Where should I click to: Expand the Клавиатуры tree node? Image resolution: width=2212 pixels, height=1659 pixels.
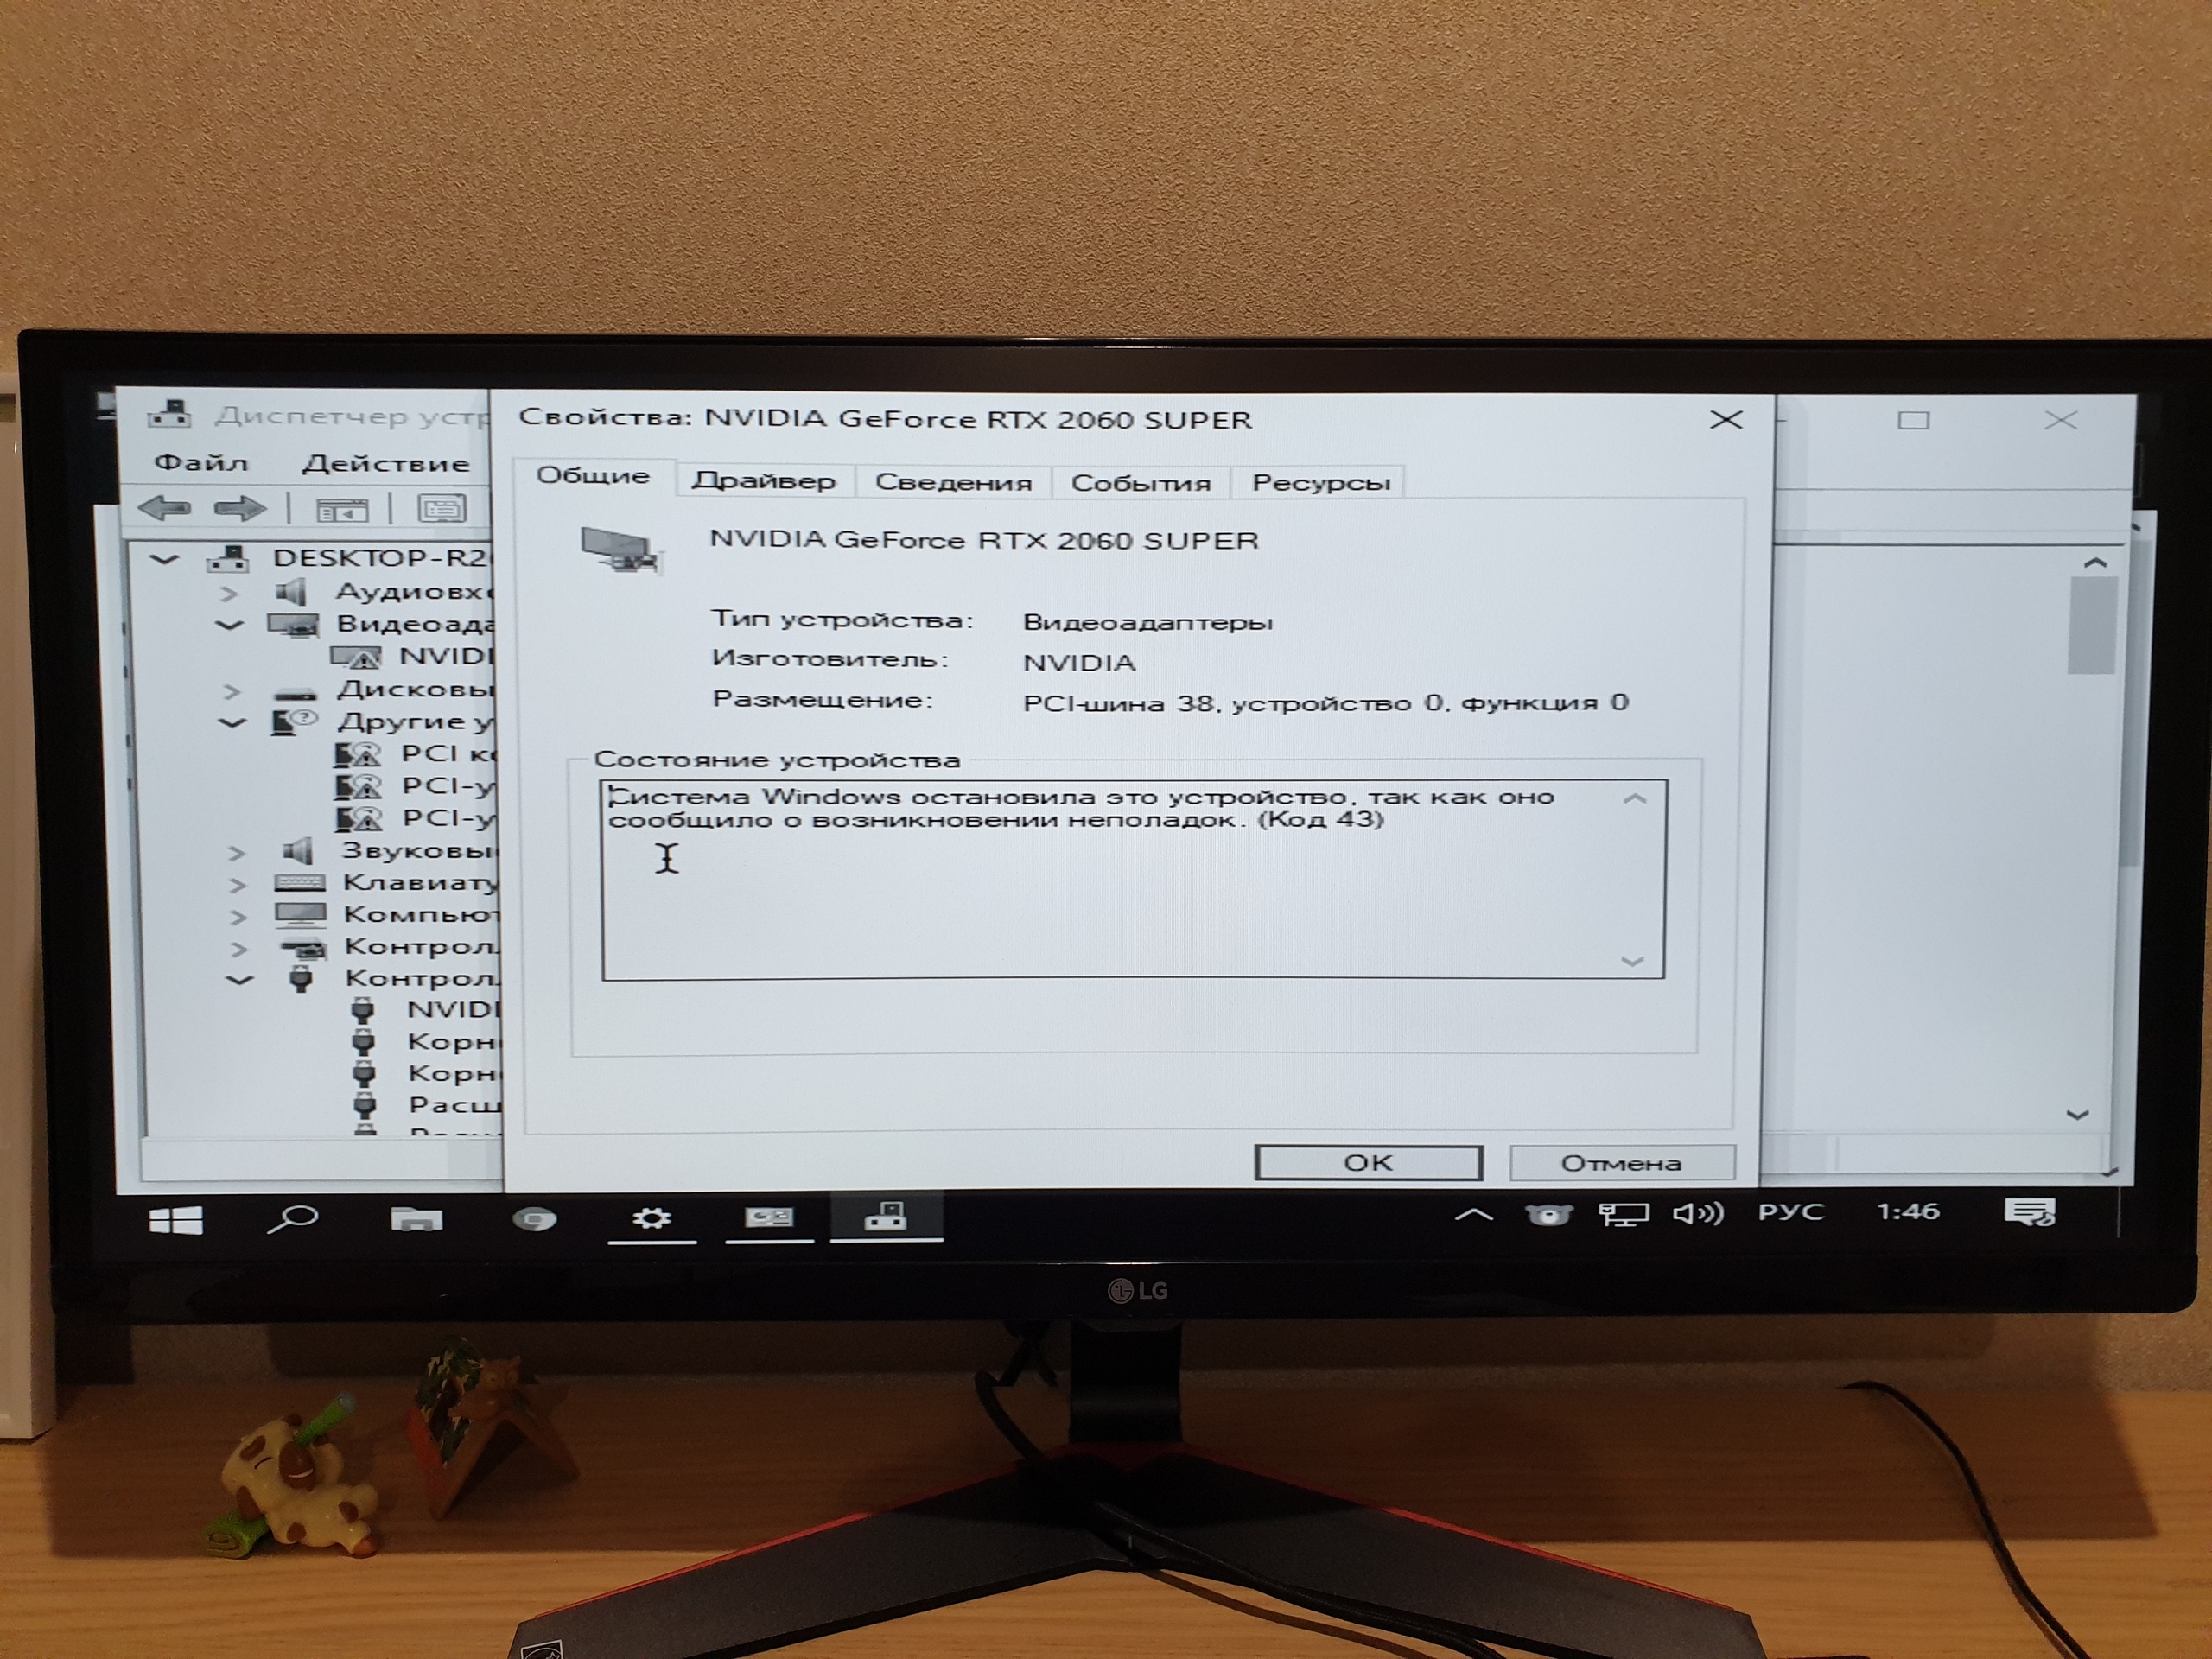pos(237,884)
